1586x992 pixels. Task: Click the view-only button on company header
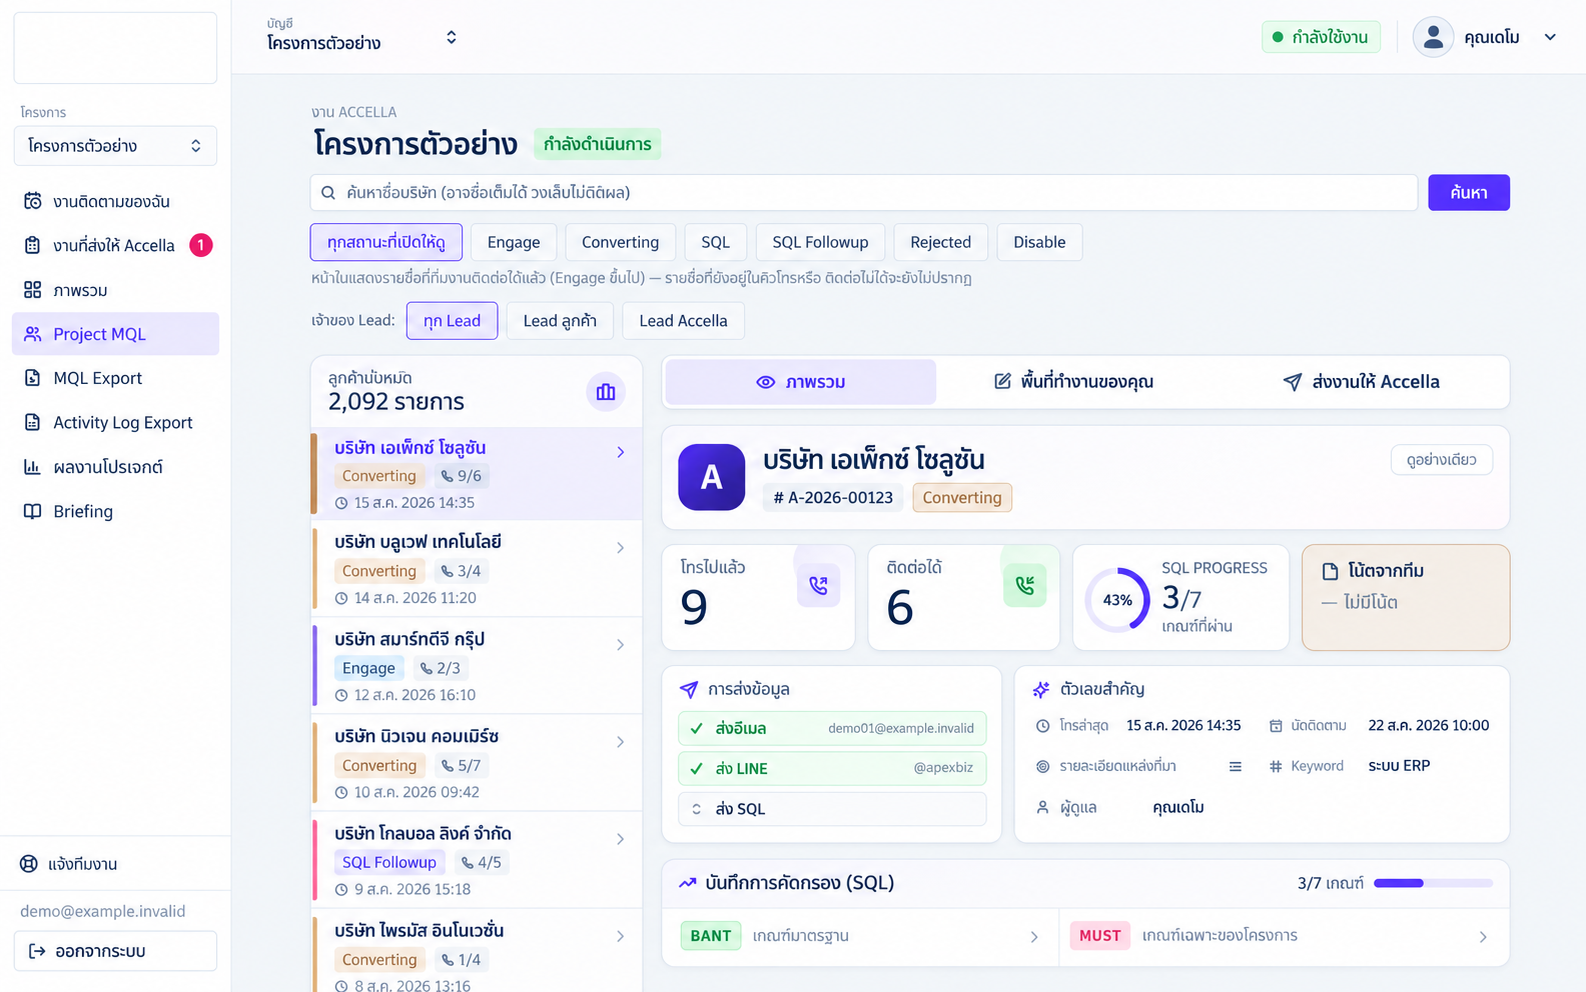pos(1442,460)
